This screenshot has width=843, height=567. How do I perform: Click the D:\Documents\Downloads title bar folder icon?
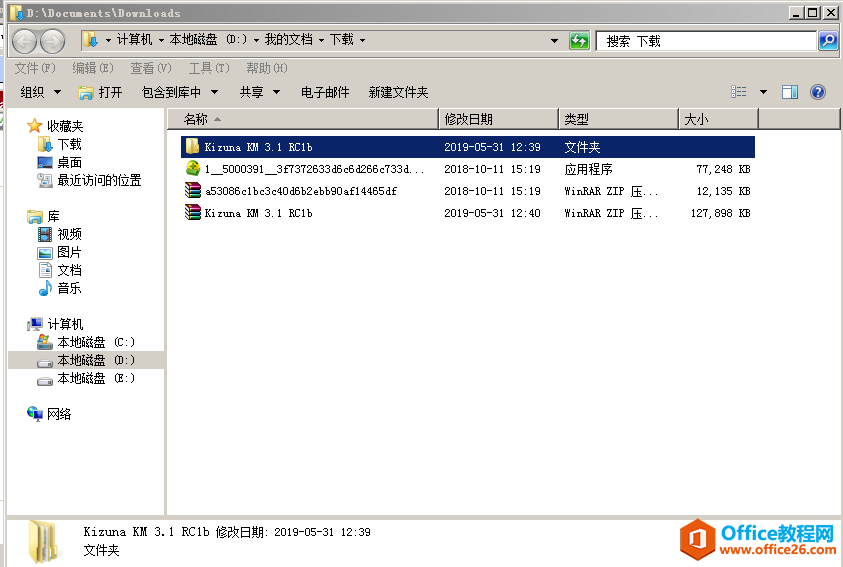[x=17, y=12]
